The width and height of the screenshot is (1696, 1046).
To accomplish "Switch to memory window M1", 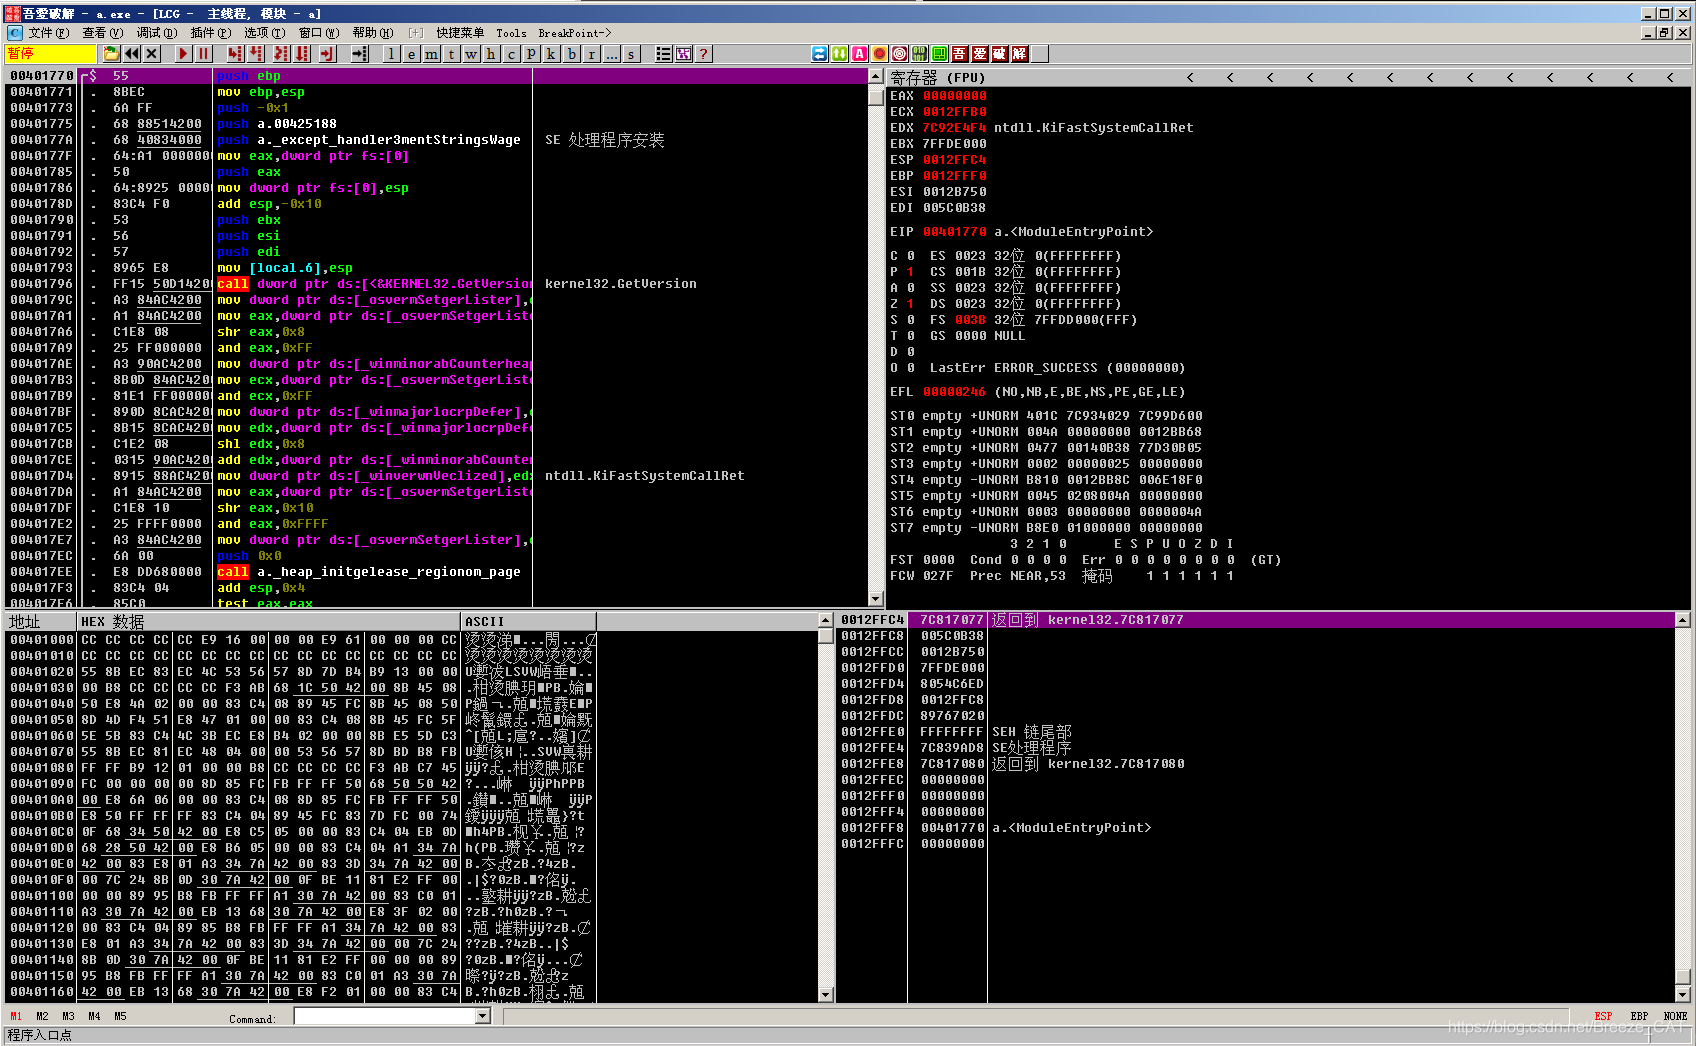I will pyautogui.click(x=16, y=1016).
